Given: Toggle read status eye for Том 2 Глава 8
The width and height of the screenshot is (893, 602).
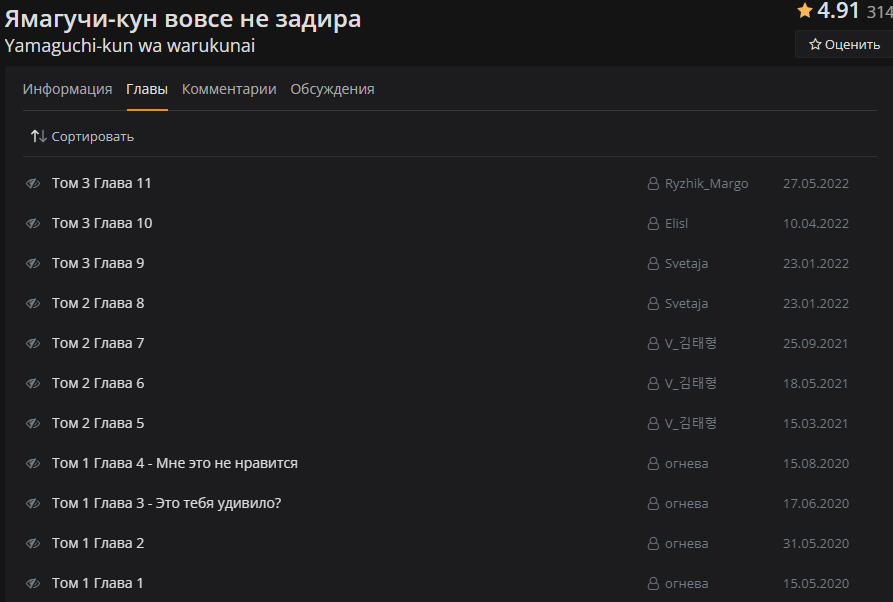Looking at the screenshot, I should coord(33,304).
